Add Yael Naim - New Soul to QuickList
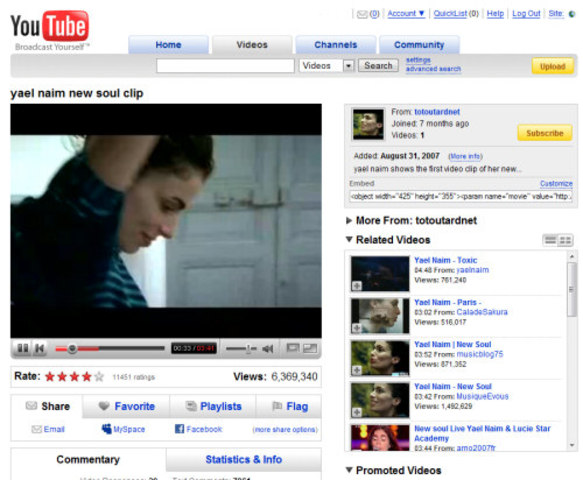This screenshot has height=480, width=583. 357,412
